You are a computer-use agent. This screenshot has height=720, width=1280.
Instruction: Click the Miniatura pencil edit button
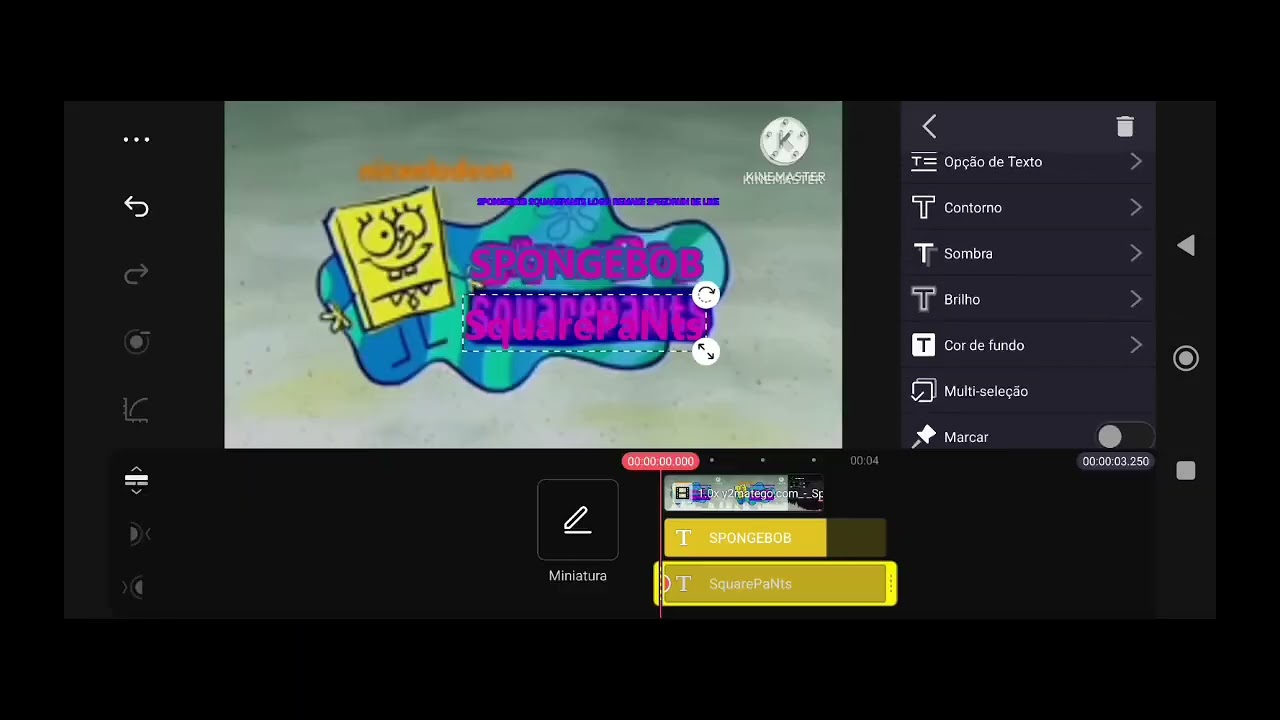point(578,520)
